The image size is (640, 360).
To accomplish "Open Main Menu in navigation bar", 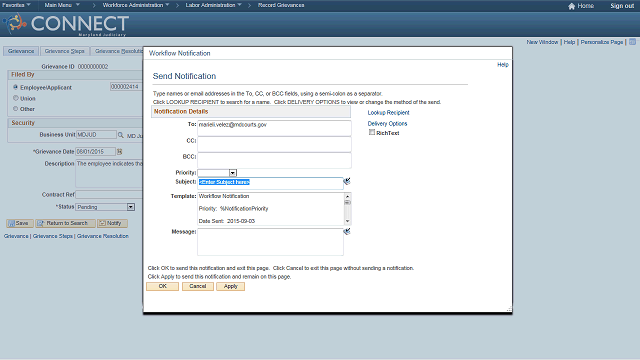I will pyautogui.click(x=62, y=5).
